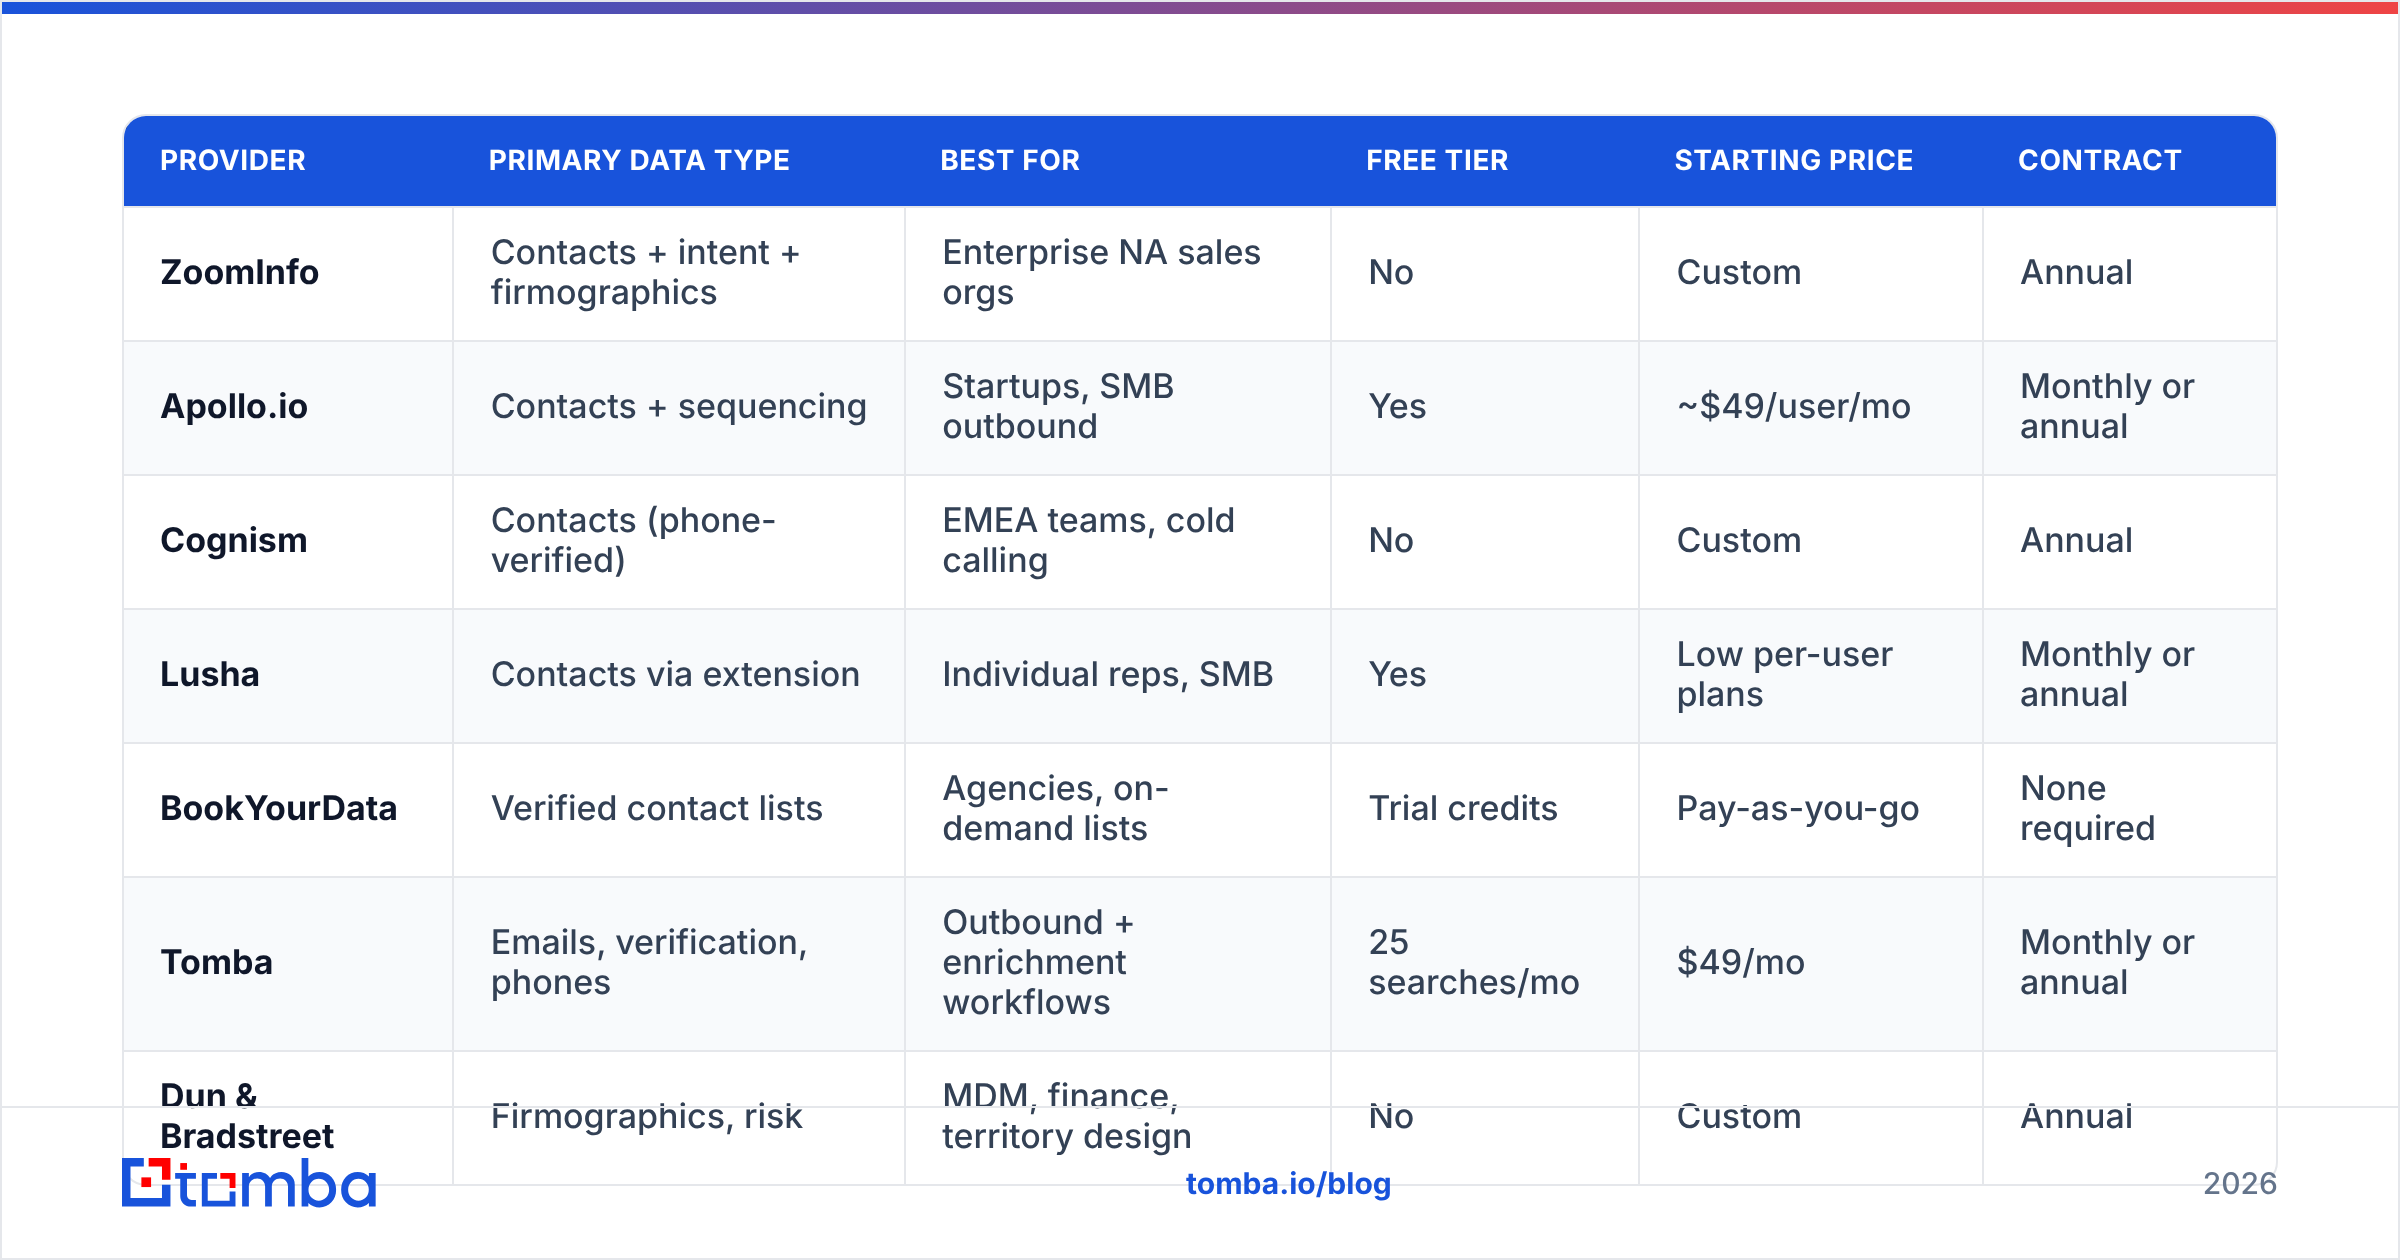Click 'Low per-user plans' price cell
This screenshot has height=1260, width=2400.
click(1811, 675)
